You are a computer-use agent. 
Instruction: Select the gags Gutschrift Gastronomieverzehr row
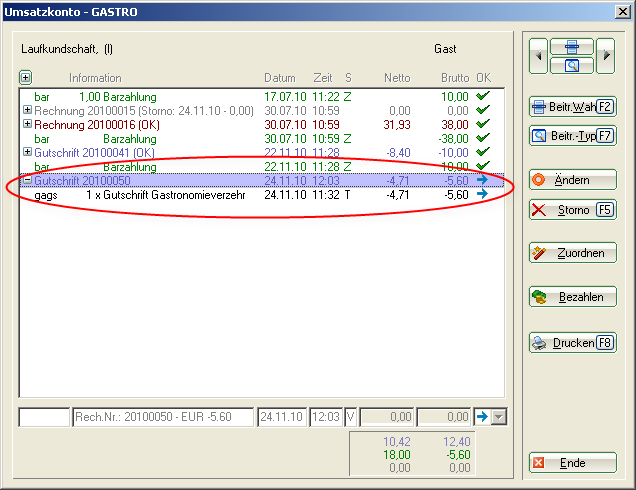262,195
